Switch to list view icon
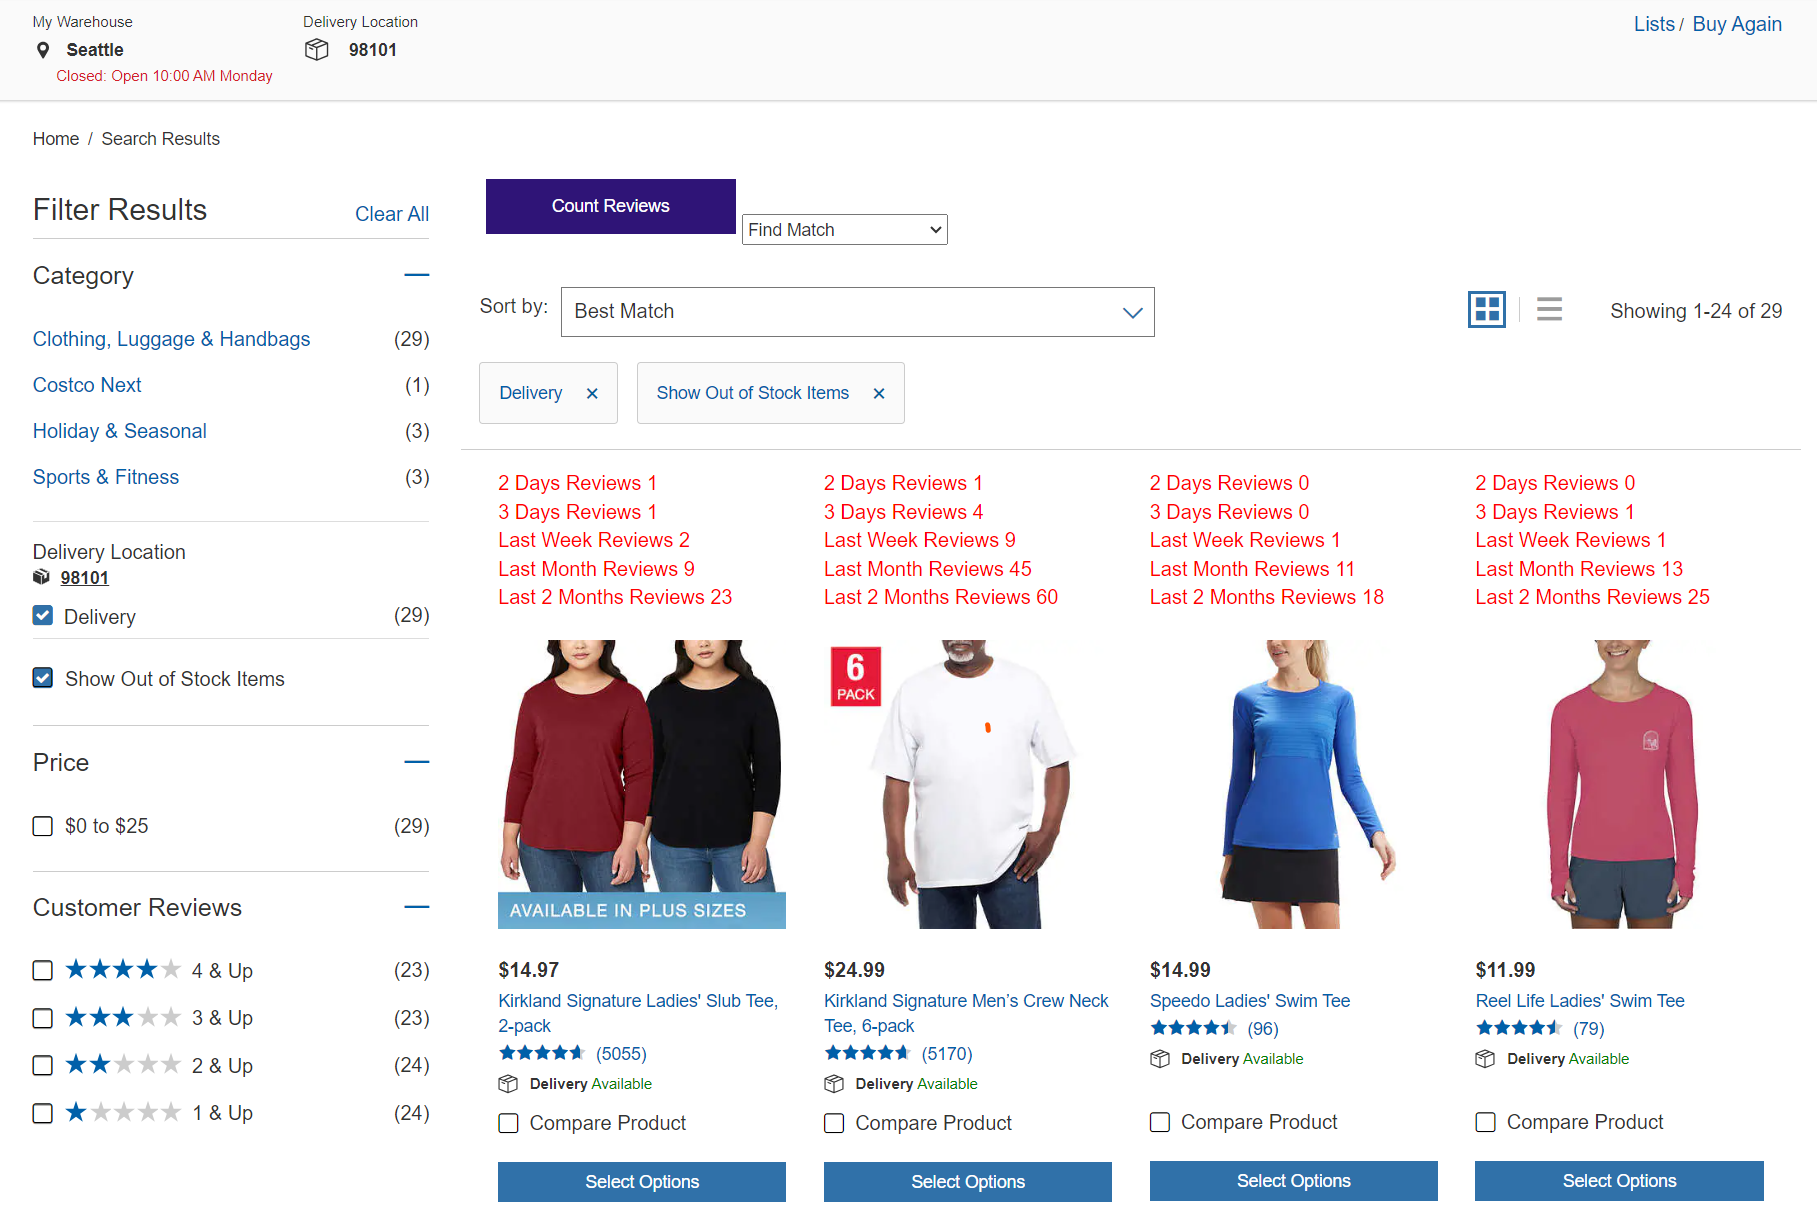The image size is (1817, 1206). (x=1549, y=309)
